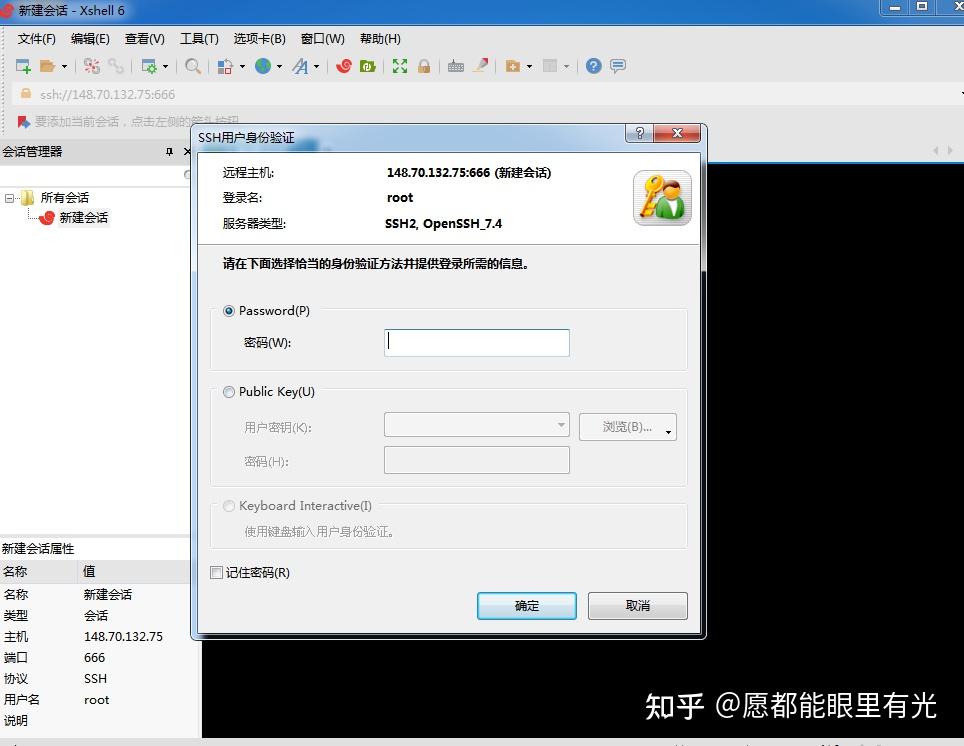Open the font dropdown arrow

click(x=317, y=66)
